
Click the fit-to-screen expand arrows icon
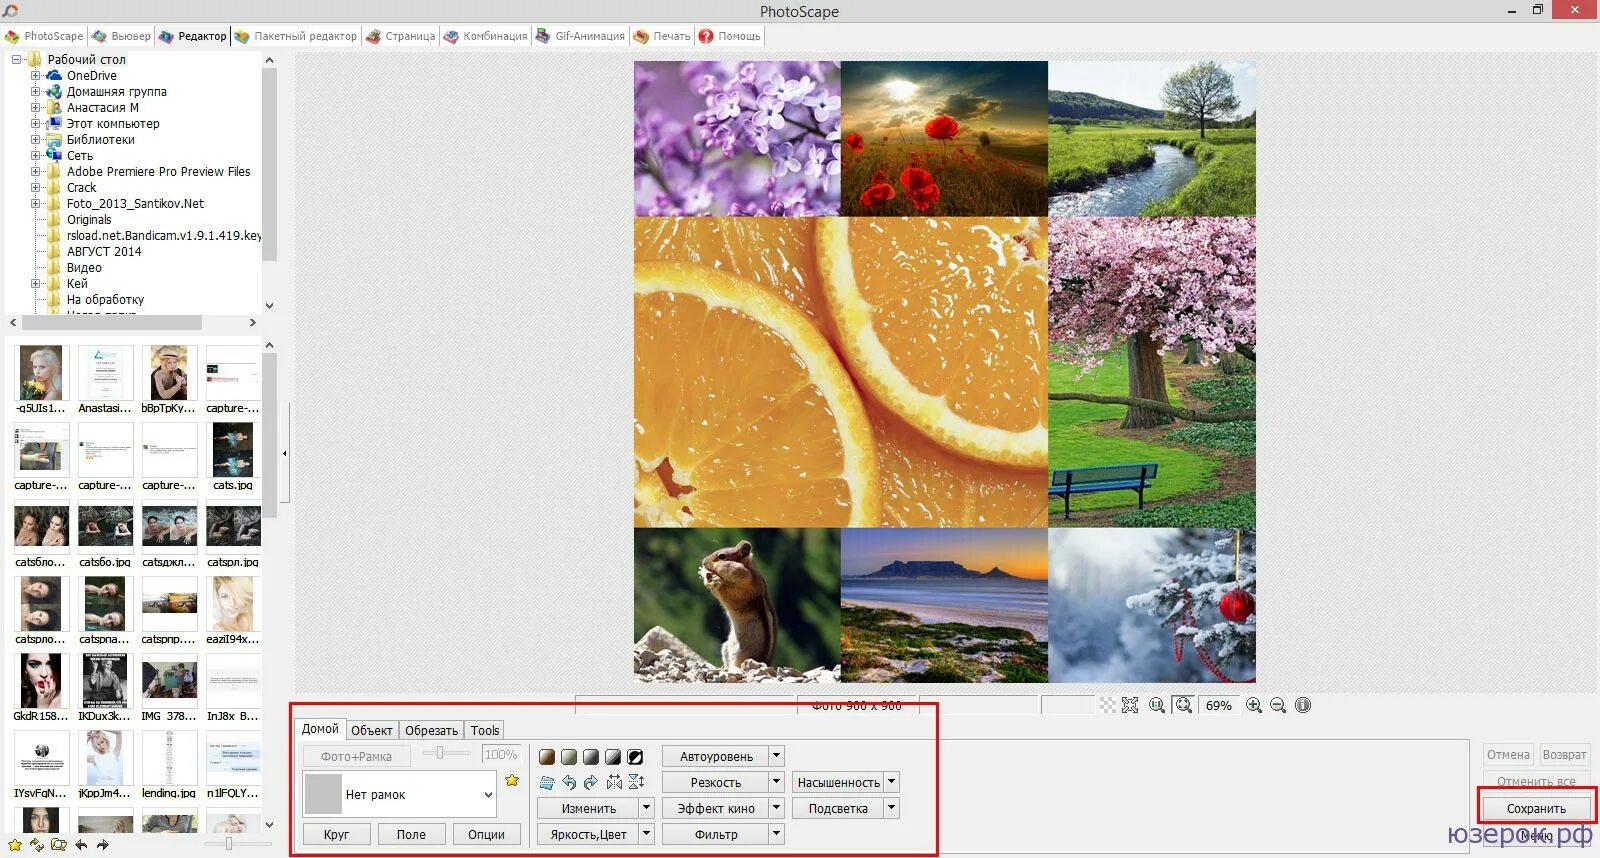click(1130, 705)
